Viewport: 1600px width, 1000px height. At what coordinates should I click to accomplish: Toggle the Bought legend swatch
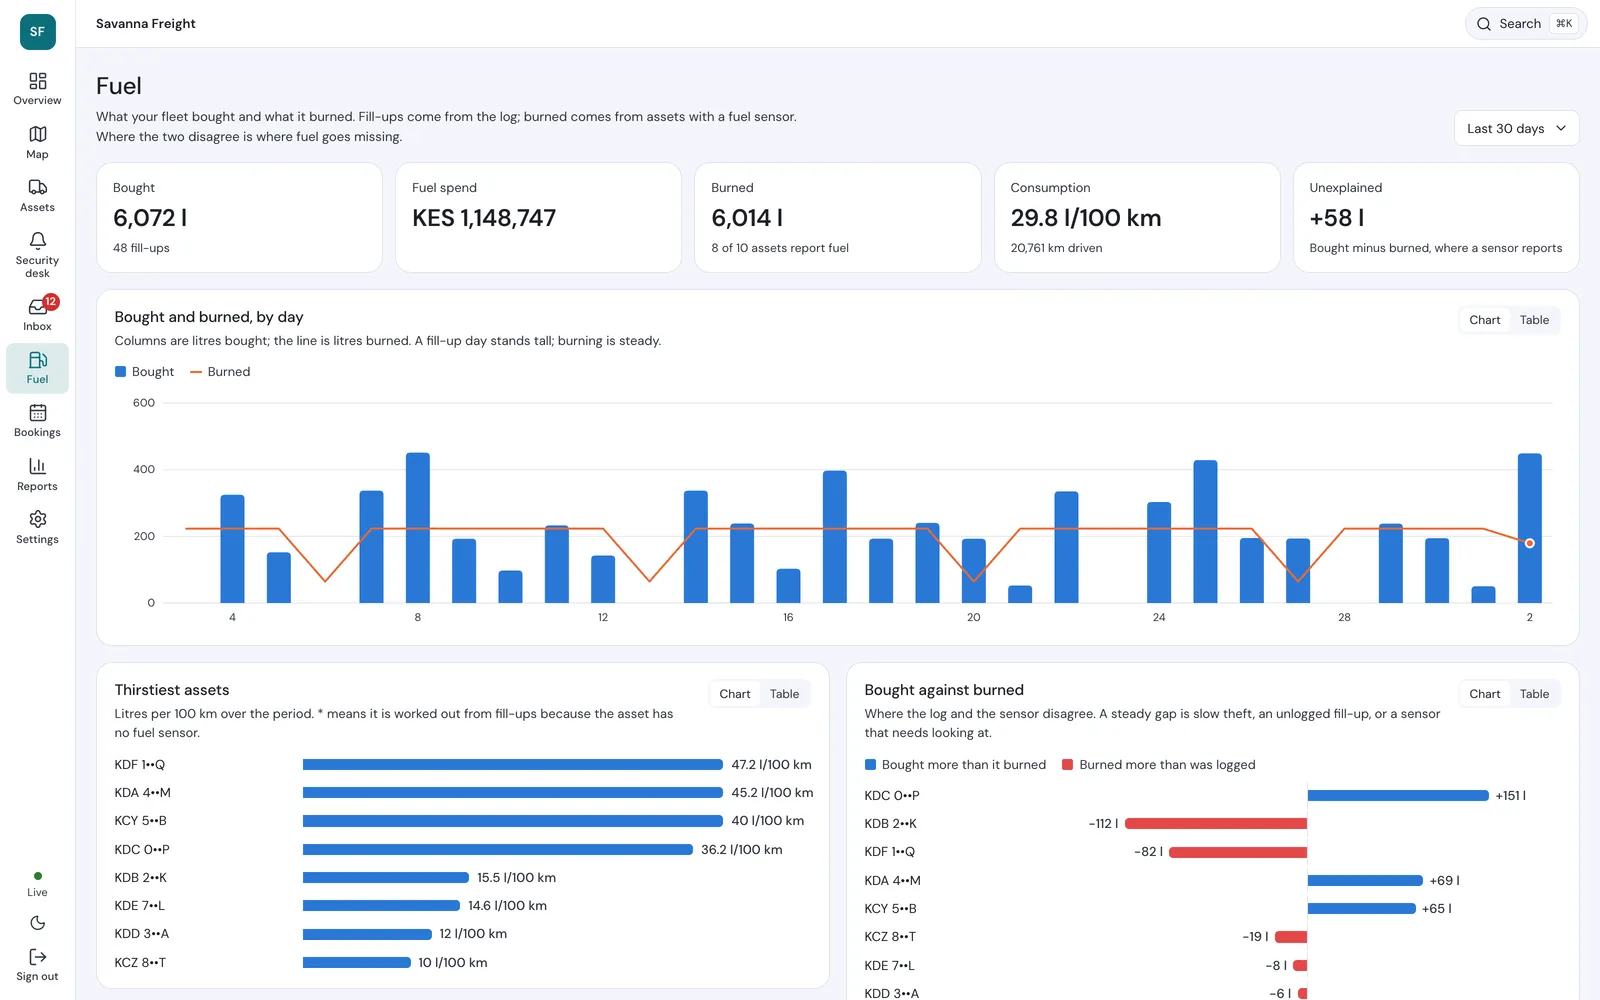click(x=121, y=371)
